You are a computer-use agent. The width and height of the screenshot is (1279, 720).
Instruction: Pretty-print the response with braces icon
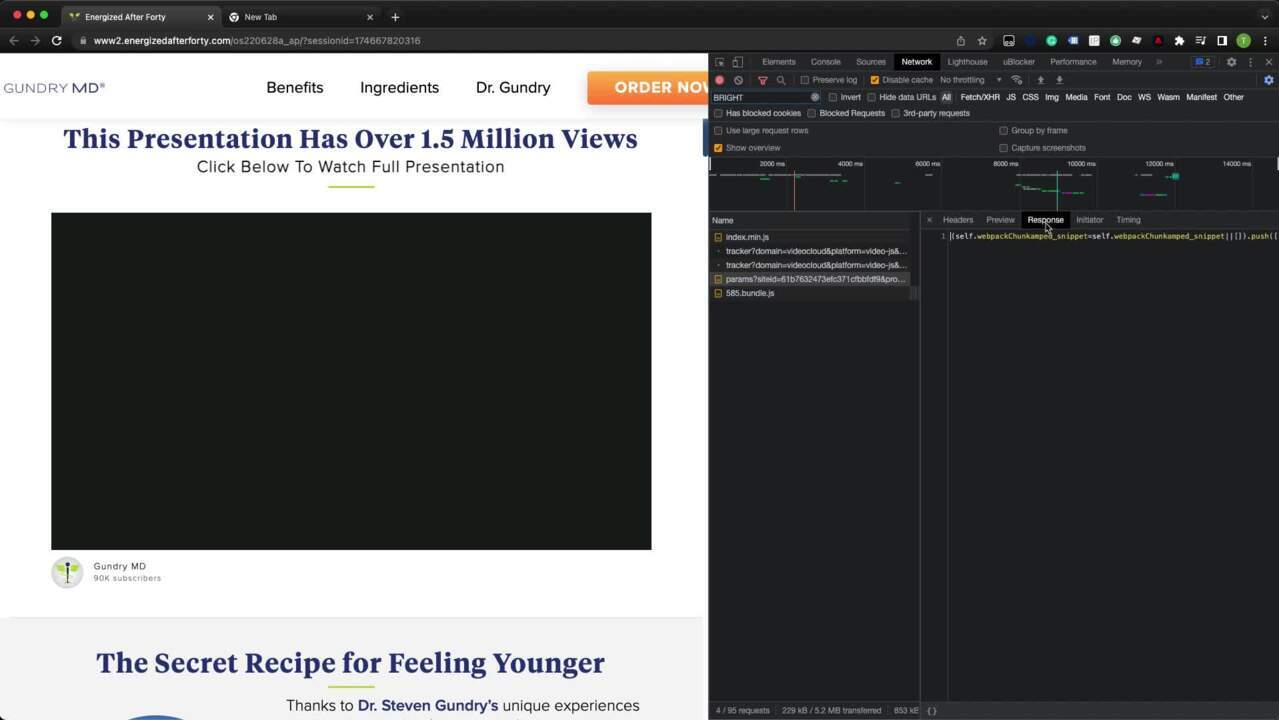click(x=932, y=710)
